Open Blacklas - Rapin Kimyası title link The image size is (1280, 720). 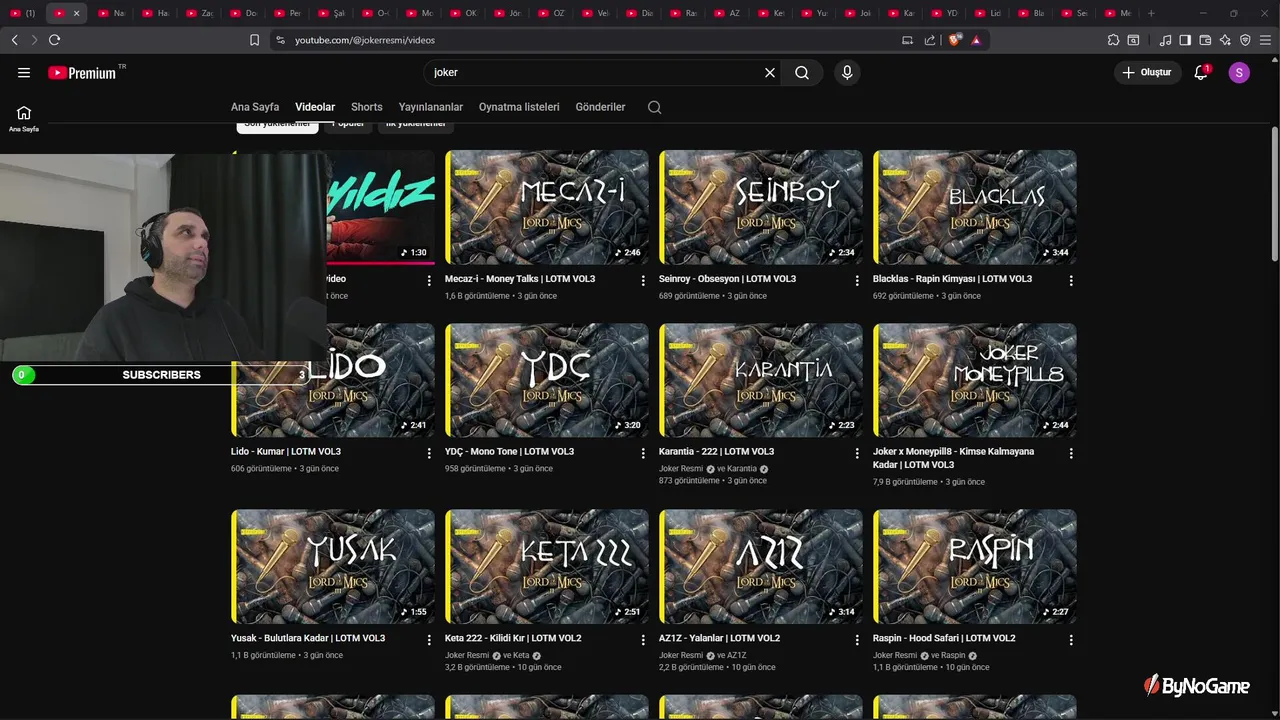[x=952, y=279]
